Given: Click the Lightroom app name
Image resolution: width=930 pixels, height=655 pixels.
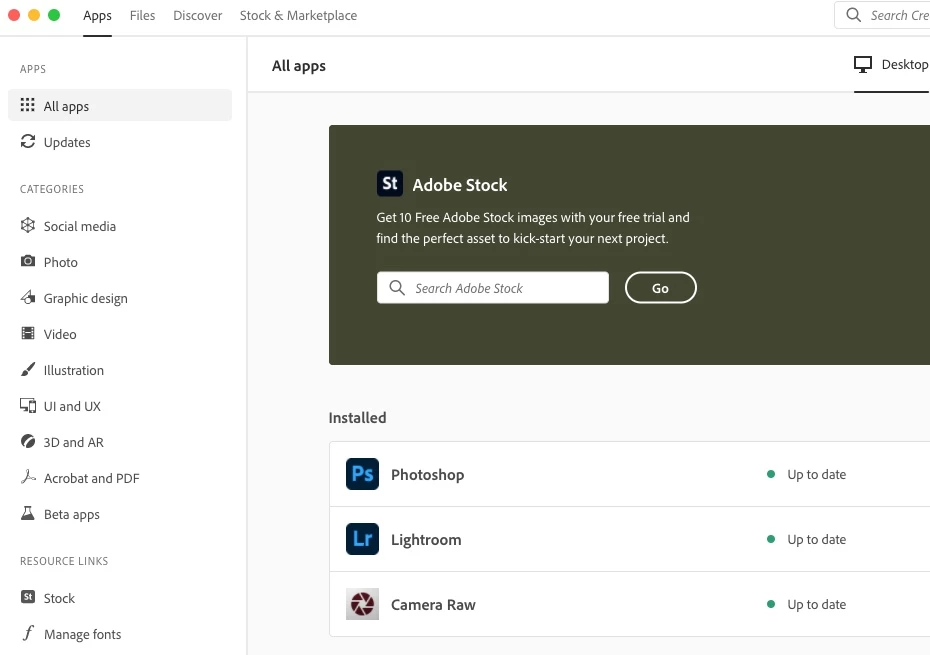Looking at the screenshot, I should pos(426,540).
